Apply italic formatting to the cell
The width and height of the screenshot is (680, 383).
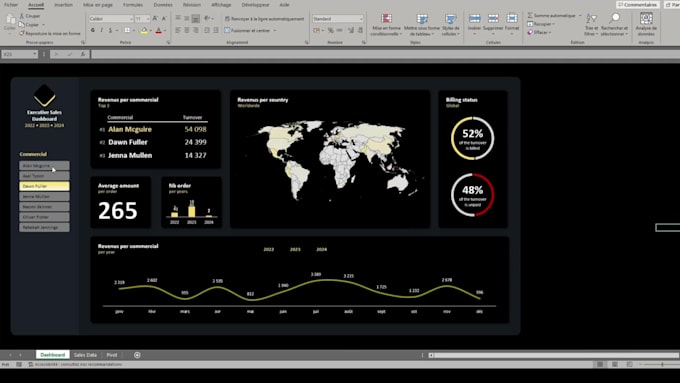(101, 30)
